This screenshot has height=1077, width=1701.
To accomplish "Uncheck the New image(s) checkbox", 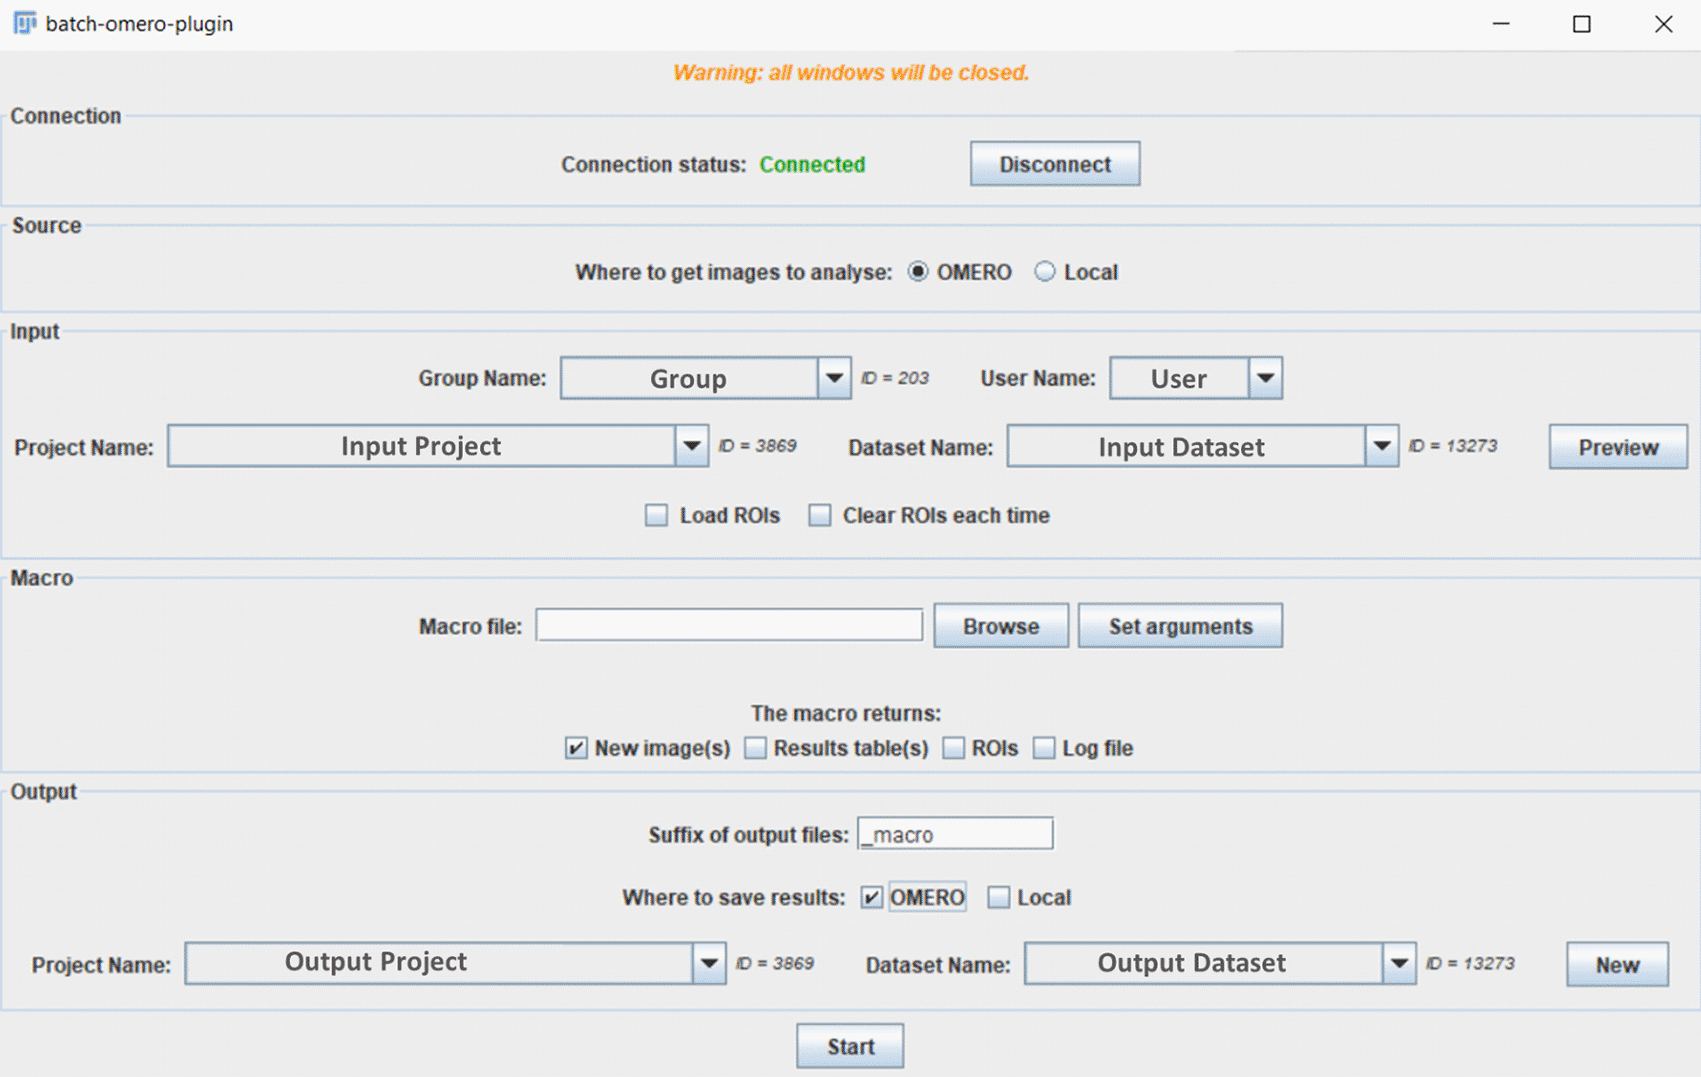I will (576, 748).
